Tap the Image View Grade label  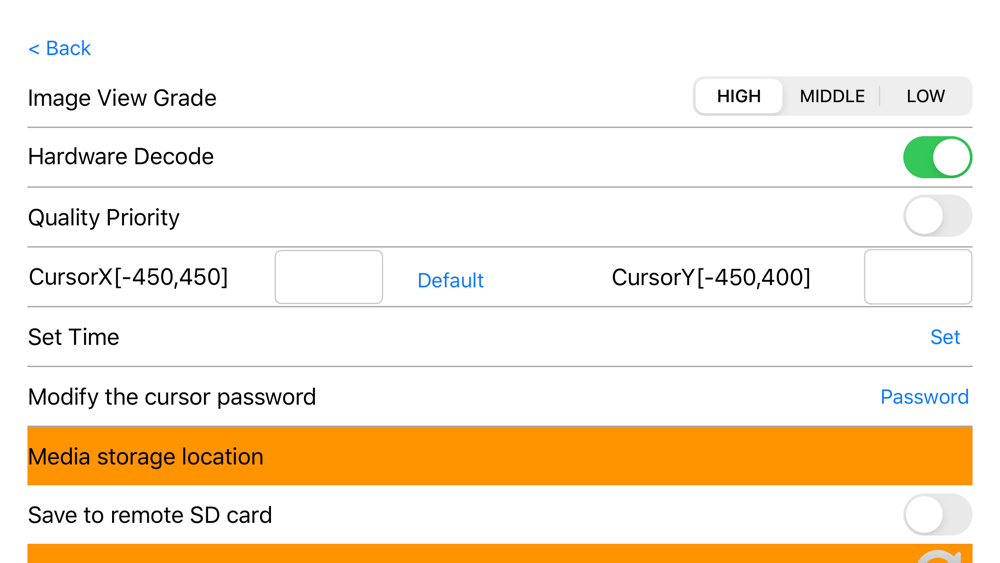pos(122,98)
